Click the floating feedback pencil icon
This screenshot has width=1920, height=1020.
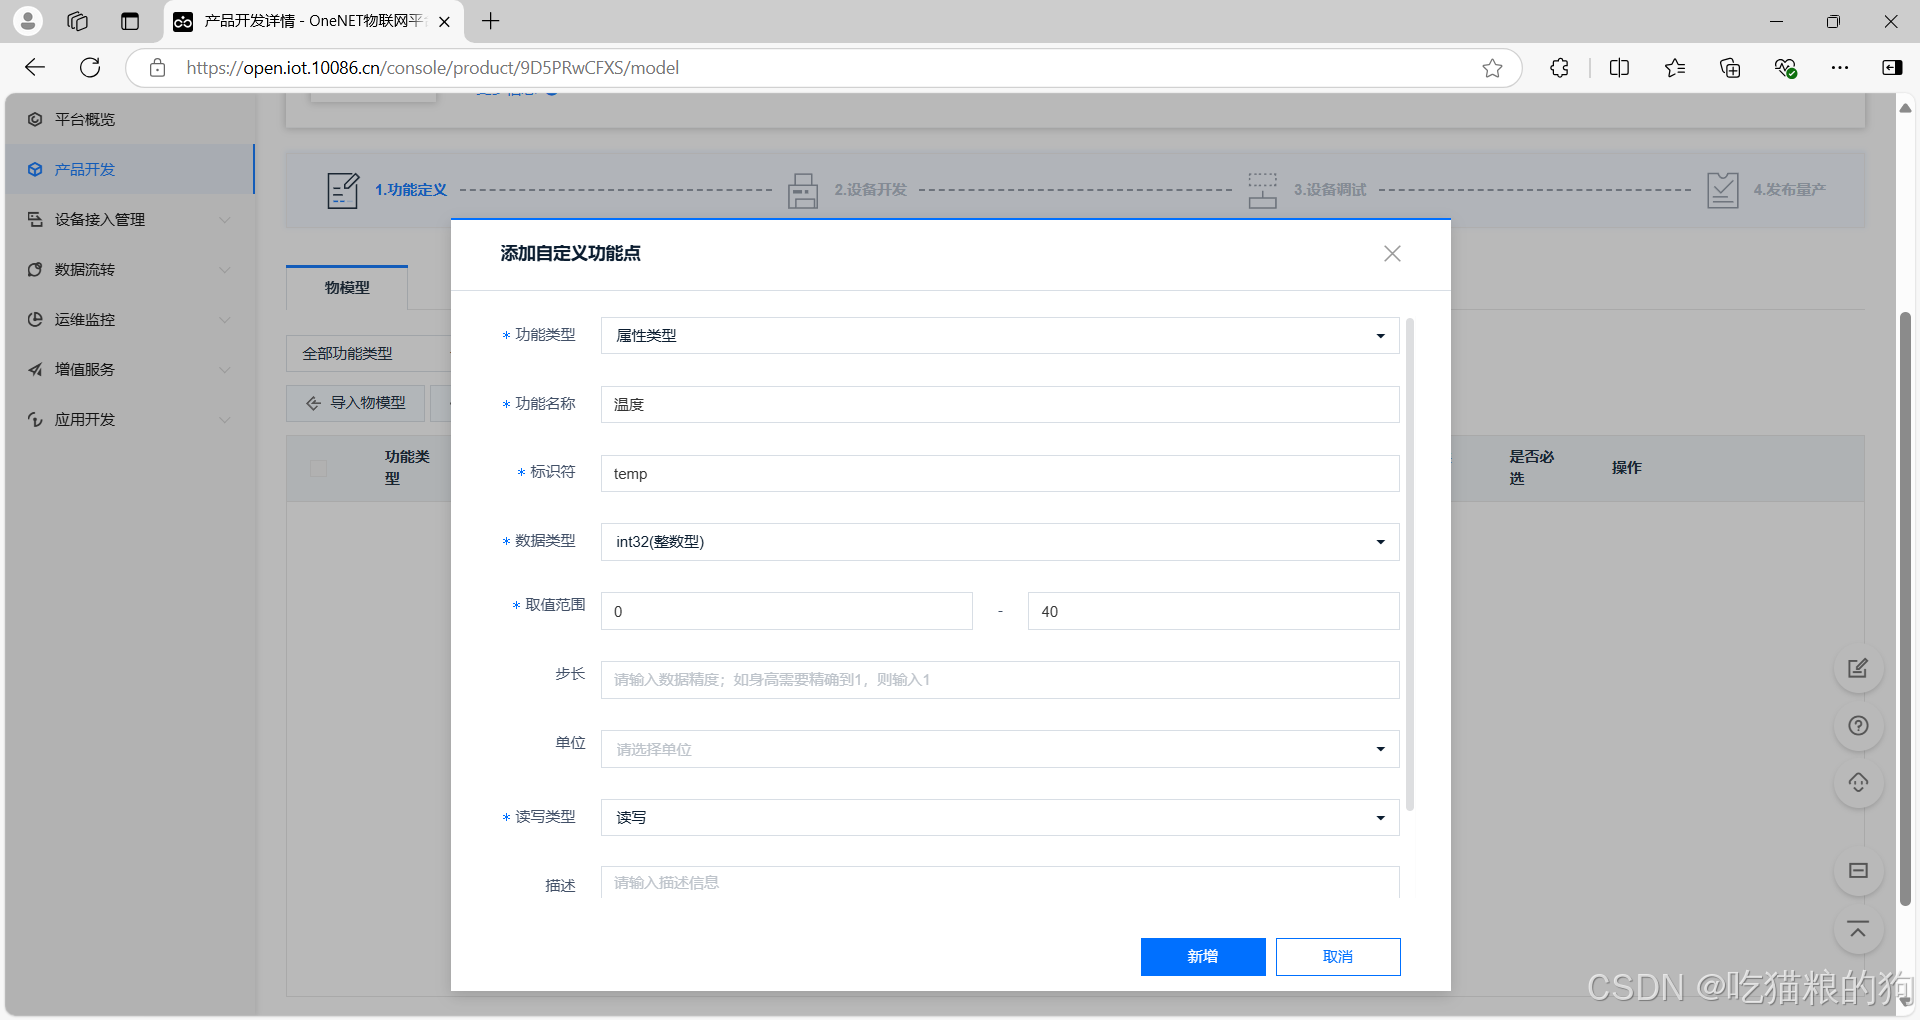1857,668
